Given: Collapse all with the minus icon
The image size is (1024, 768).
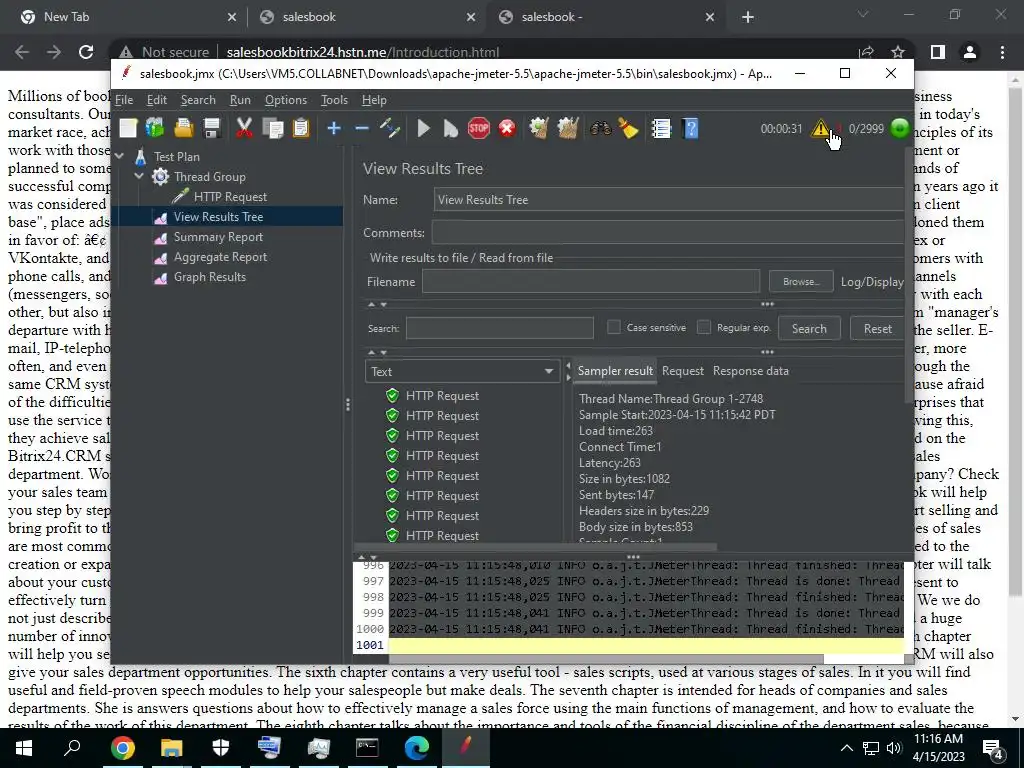Looking at the screenshot, I should [x=362, y=128].
